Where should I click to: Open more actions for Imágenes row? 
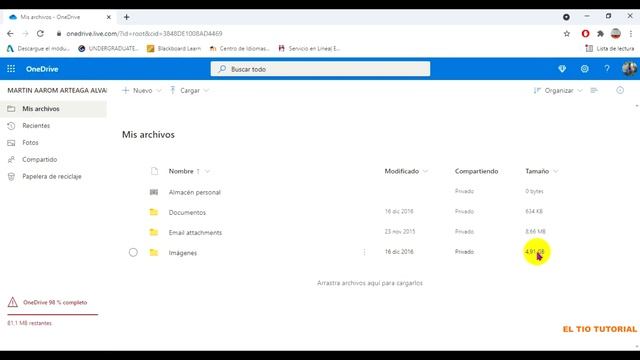pos(364,252)
